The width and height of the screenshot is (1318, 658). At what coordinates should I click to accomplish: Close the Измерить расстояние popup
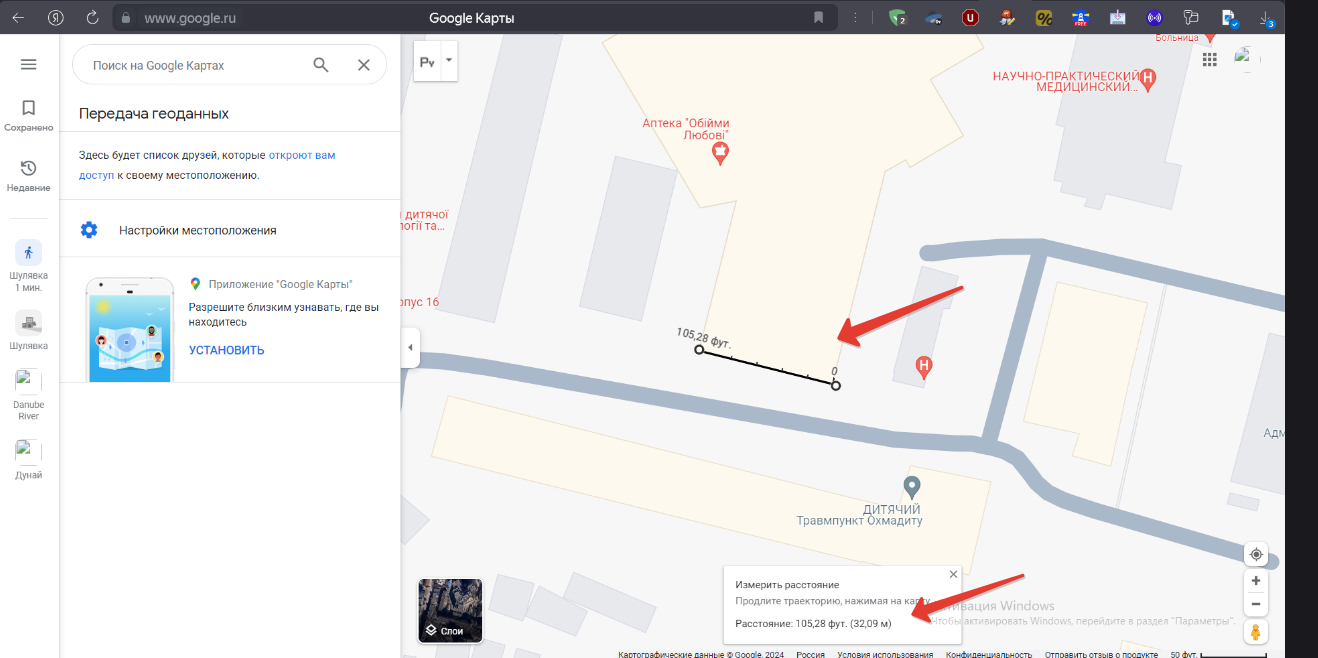(953, 575)
